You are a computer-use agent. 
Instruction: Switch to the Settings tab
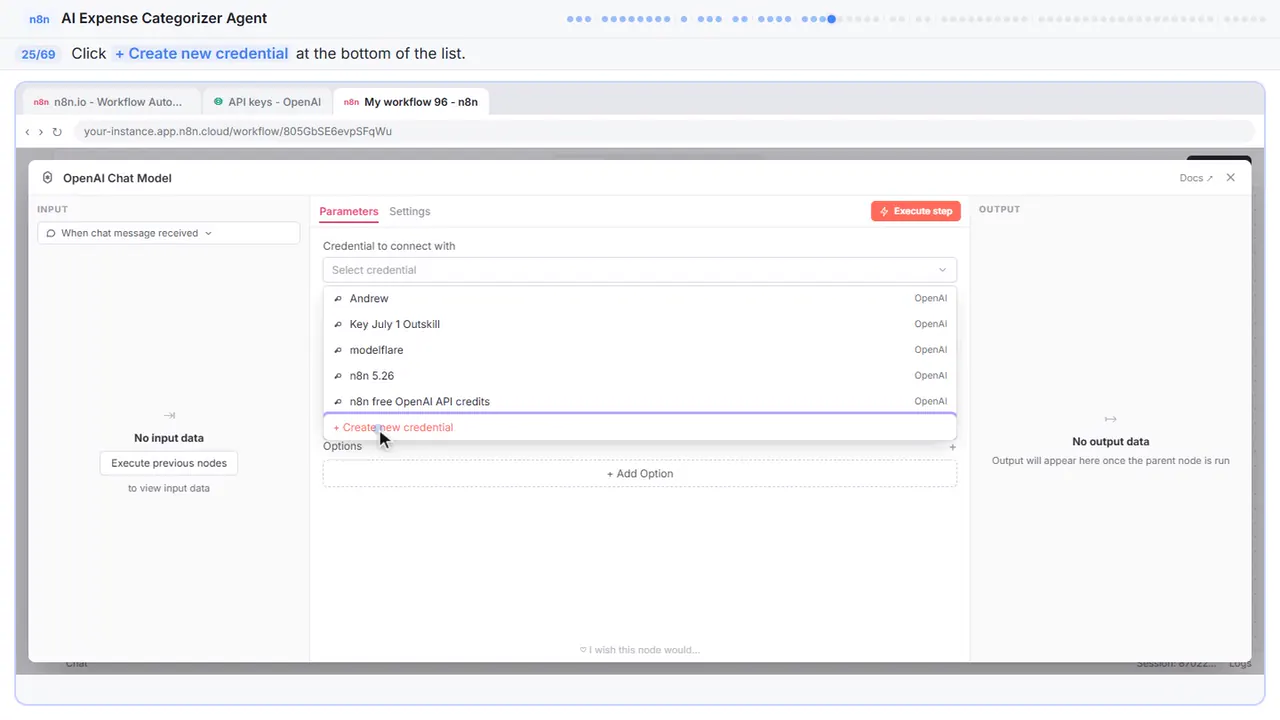point(410,211)
